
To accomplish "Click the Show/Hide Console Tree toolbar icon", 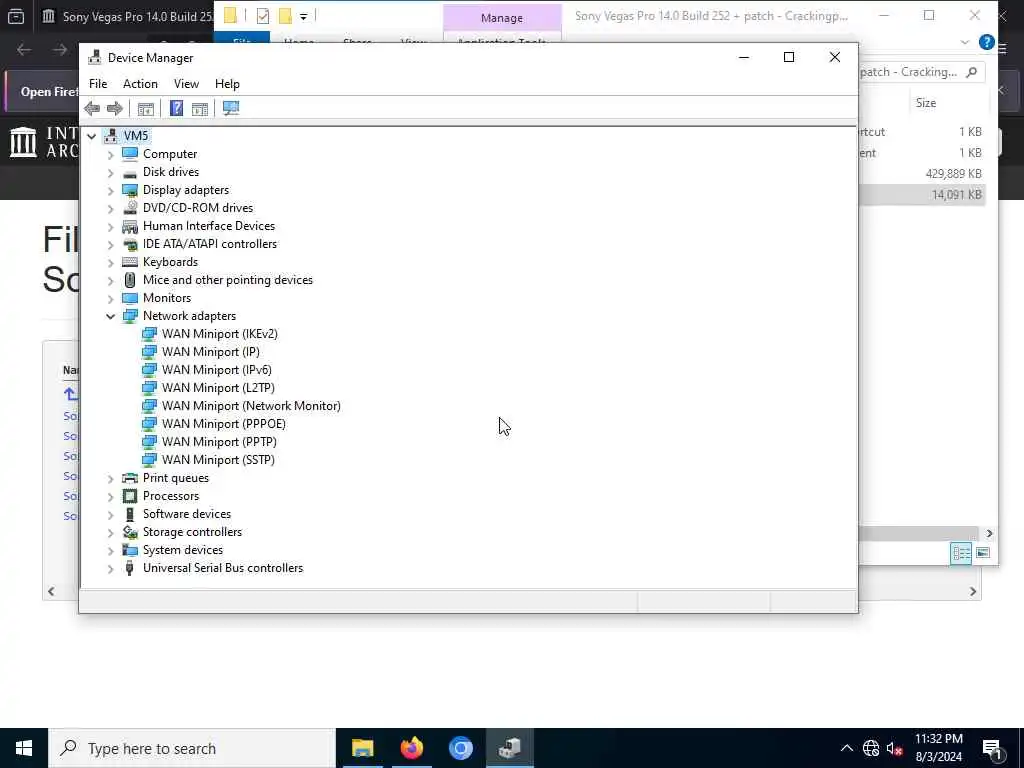I will coord(146,108).
